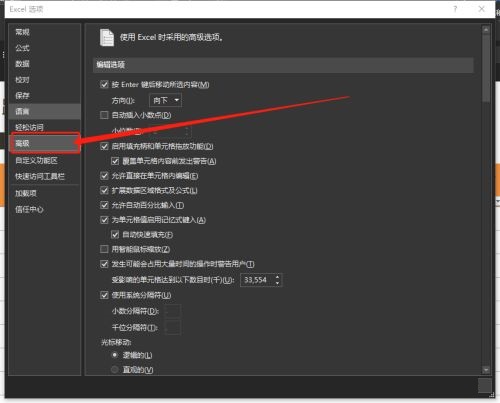500x403 pixels.
Task: Click the scrollbar up arrow
Action: pos(486,30)
